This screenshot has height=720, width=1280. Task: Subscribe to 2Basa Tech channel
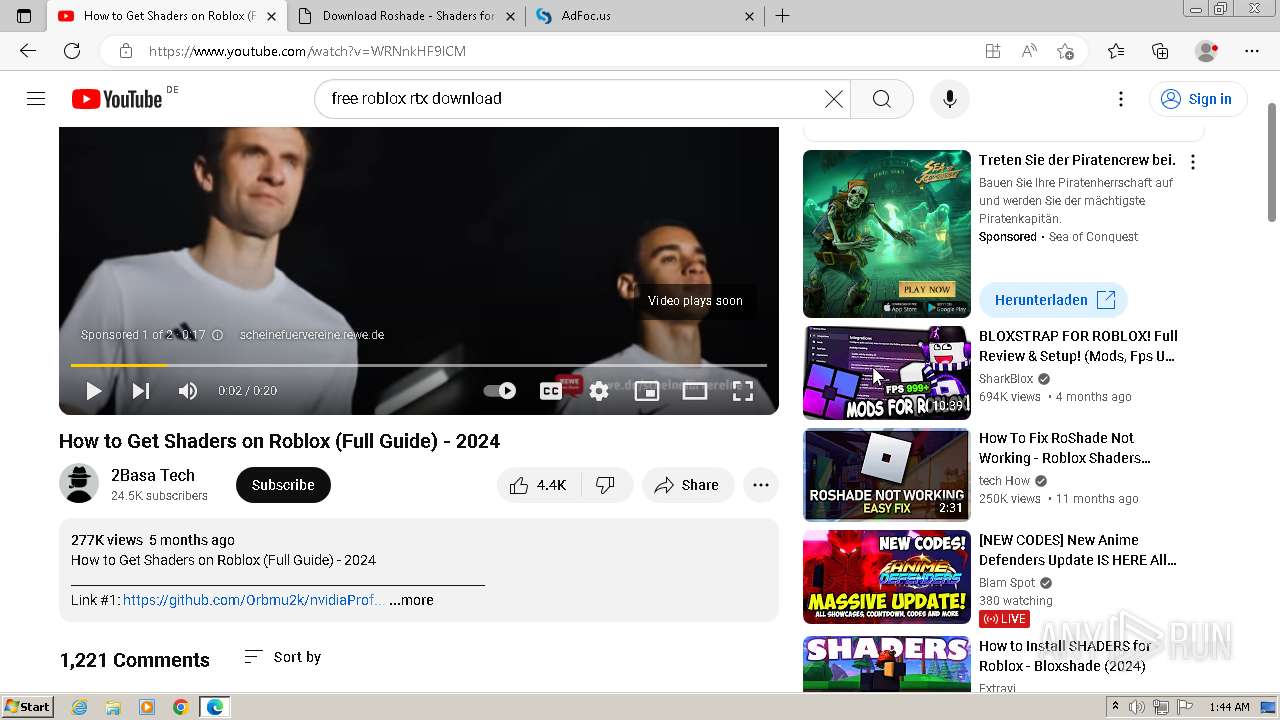[x=283, y=485]
